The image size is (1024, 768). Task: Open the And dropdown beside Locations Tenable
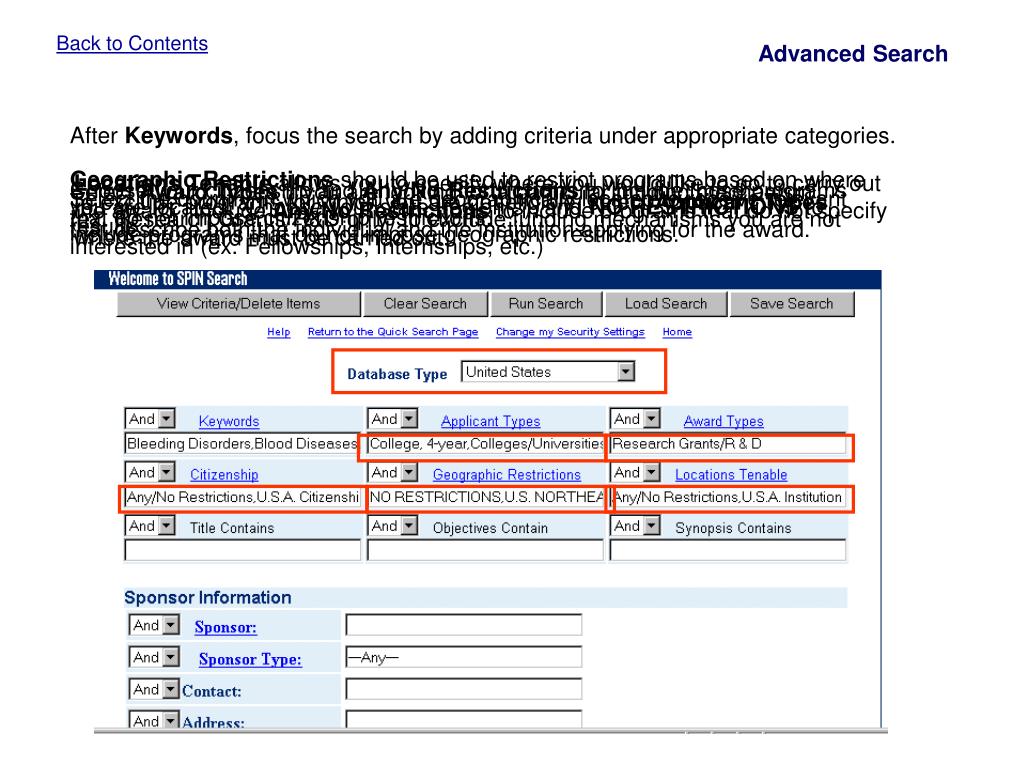pyautogui.click(x=635, y=472)
